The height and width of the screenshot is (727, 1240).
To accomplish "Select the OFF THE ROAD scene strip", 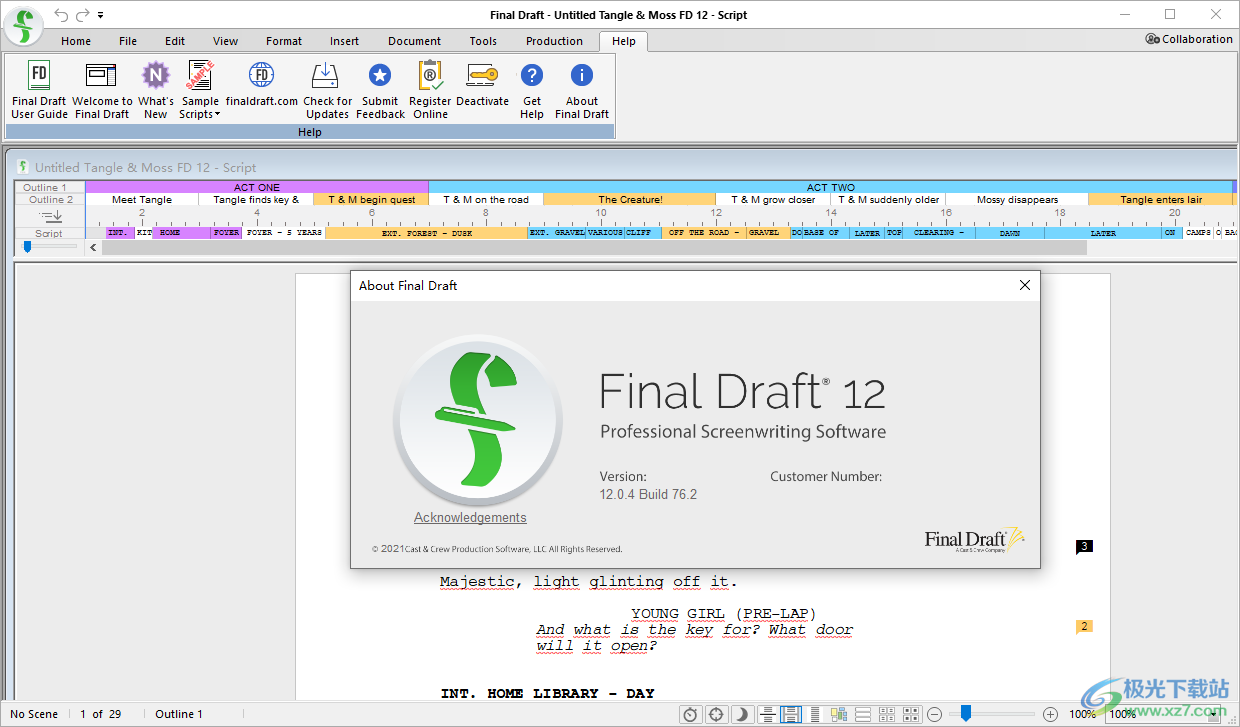I will pyautogui.click(x=704, y=233).
